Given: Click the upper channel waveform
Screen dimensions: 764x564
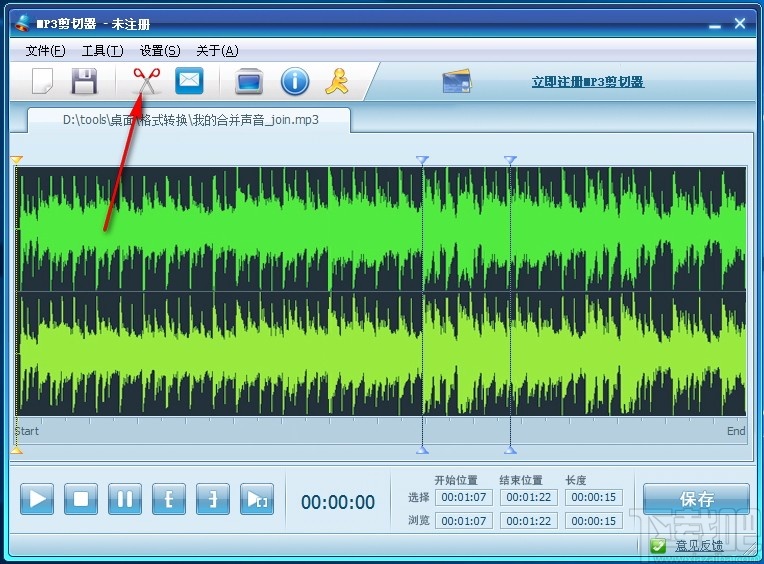Looking at the screenshot, I should (381, 229).
